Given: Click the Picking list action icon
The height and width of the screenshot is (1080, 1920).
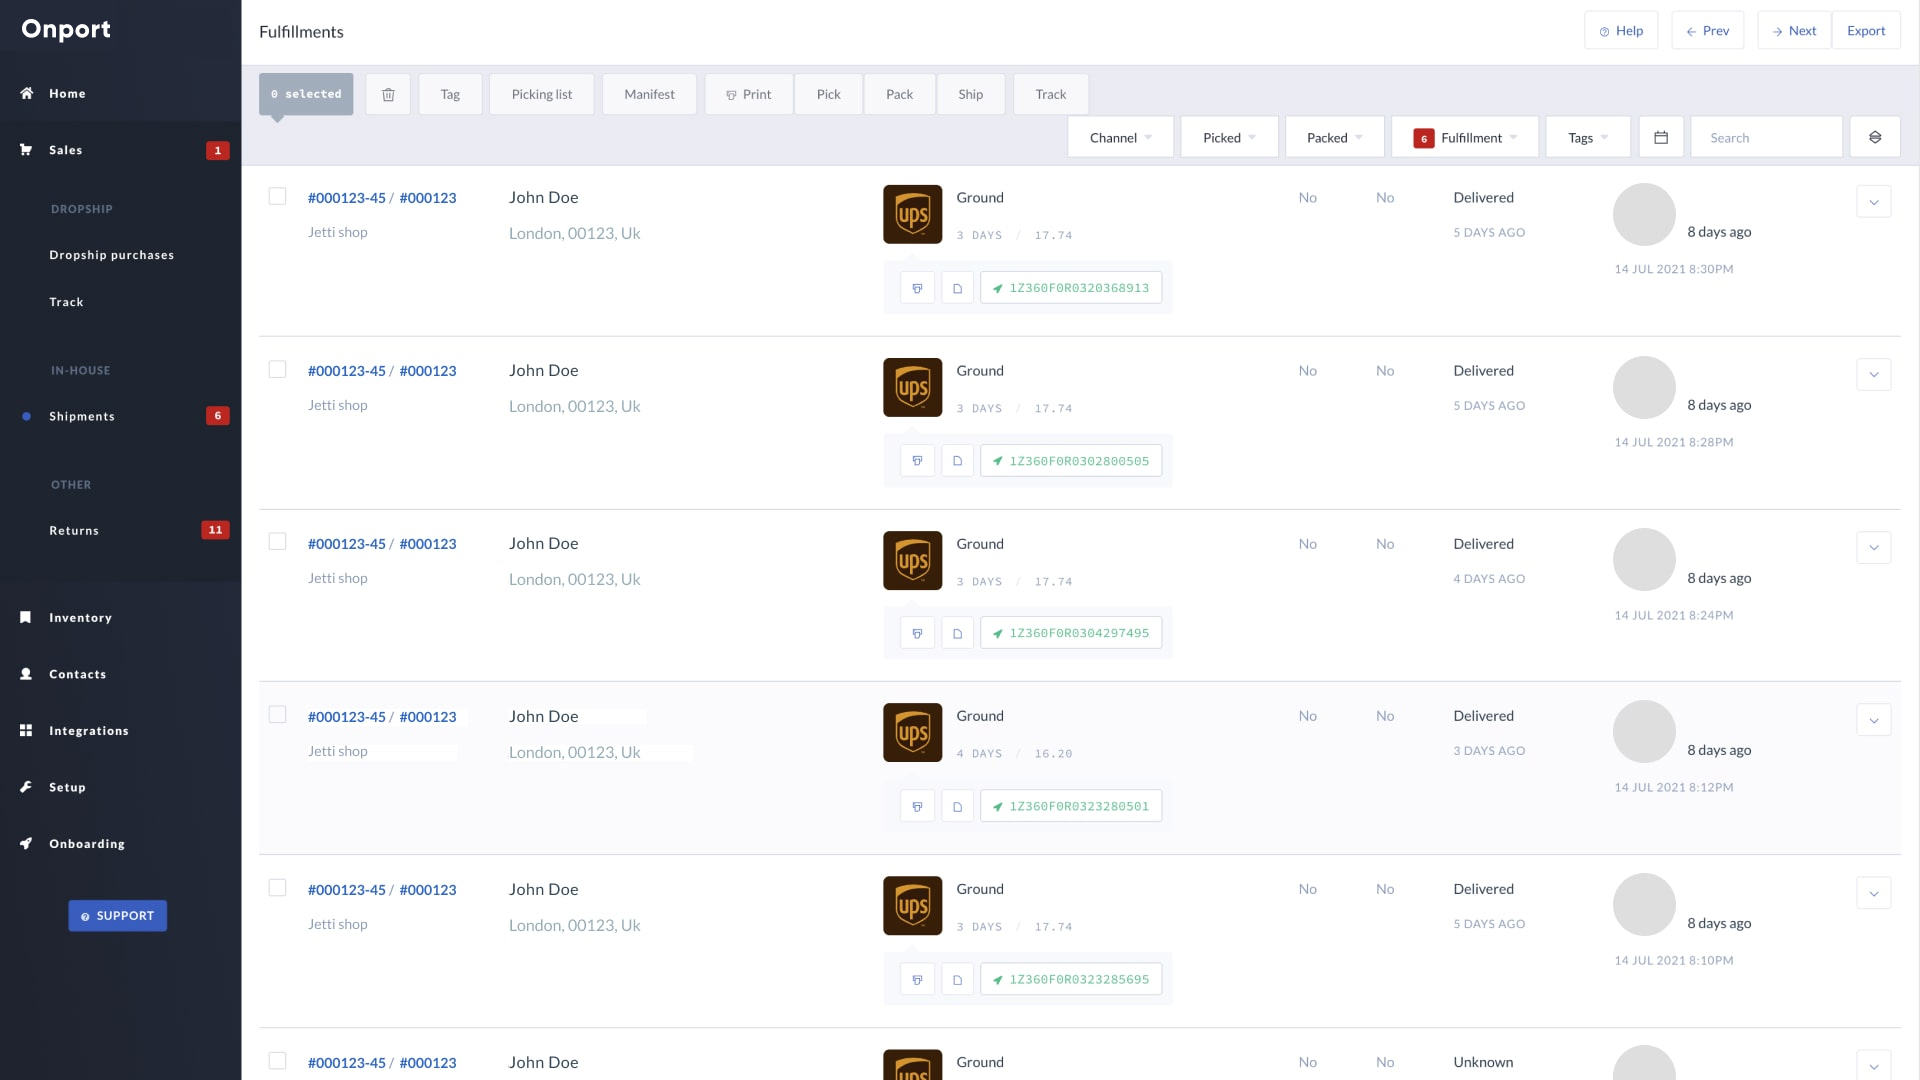Looking at the screenshot, I should click(542, 94).
